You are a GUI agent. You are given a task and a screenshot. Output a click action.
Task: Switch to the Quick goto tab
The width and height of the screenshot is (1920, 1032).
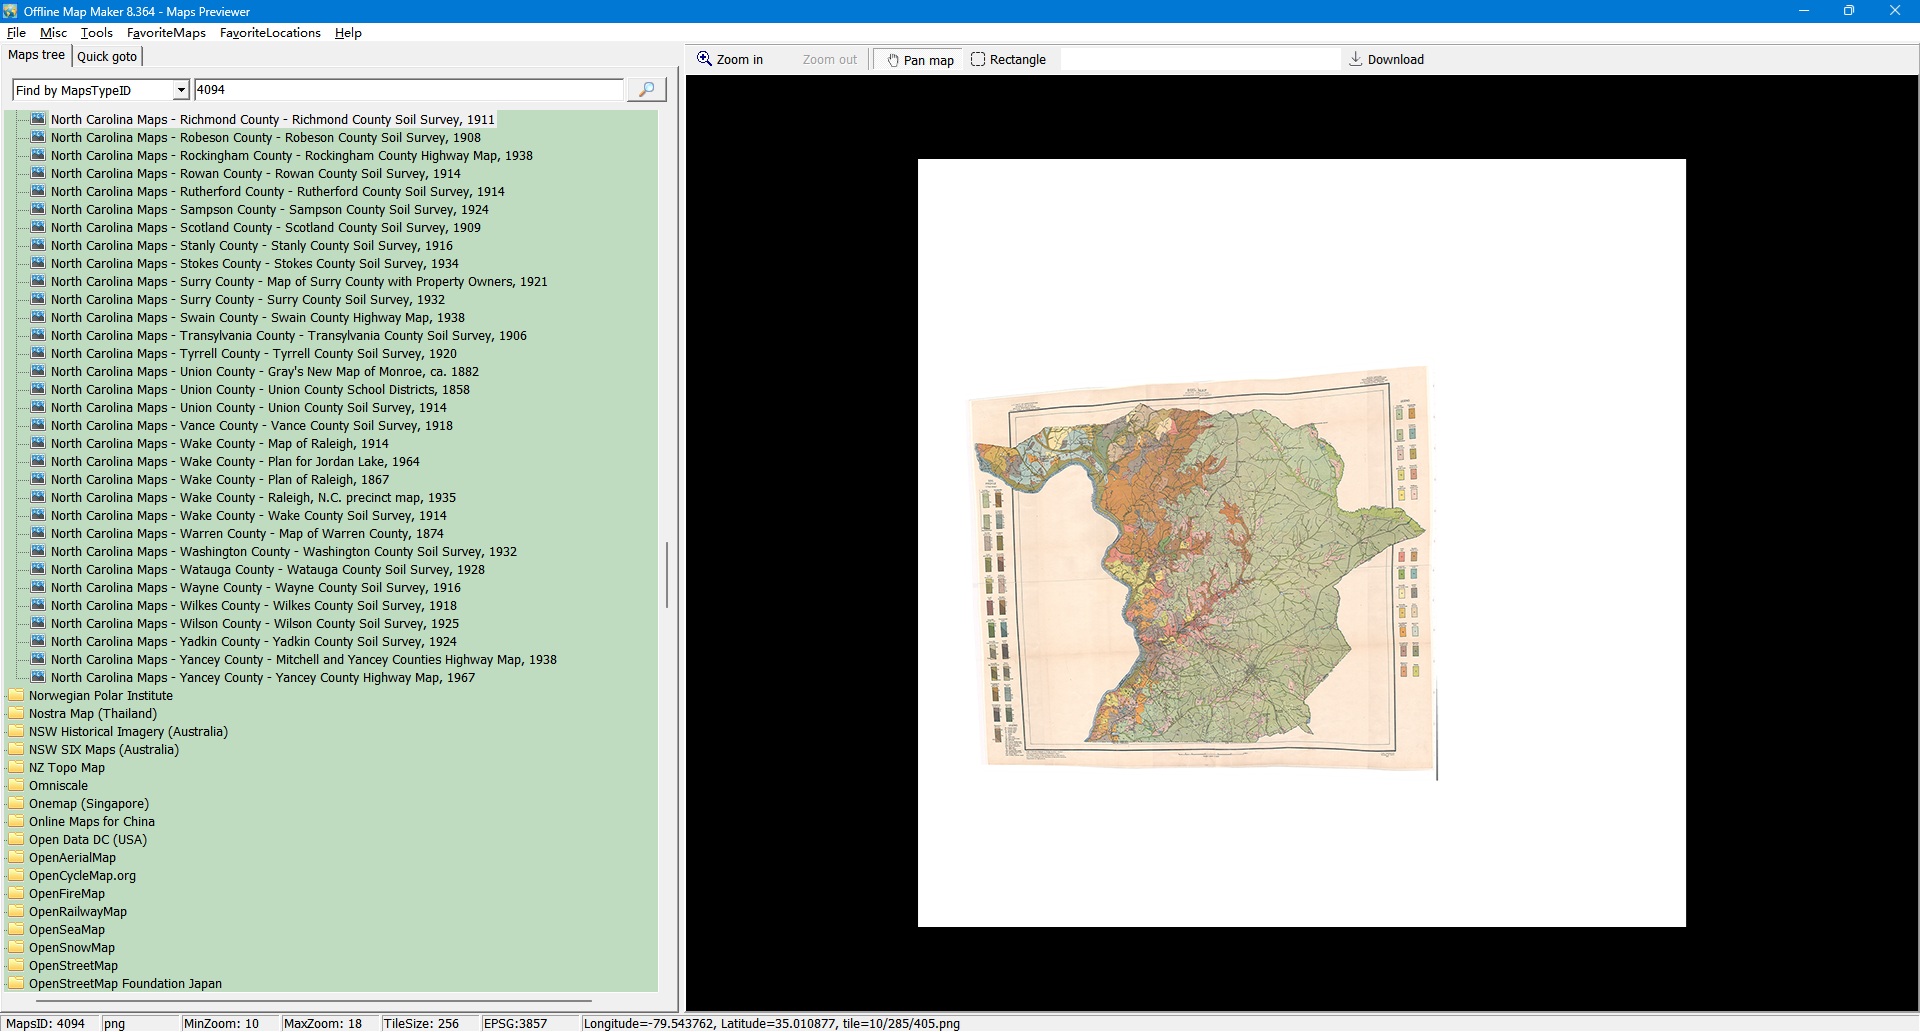pyautogui.click(x=107, y=57)
